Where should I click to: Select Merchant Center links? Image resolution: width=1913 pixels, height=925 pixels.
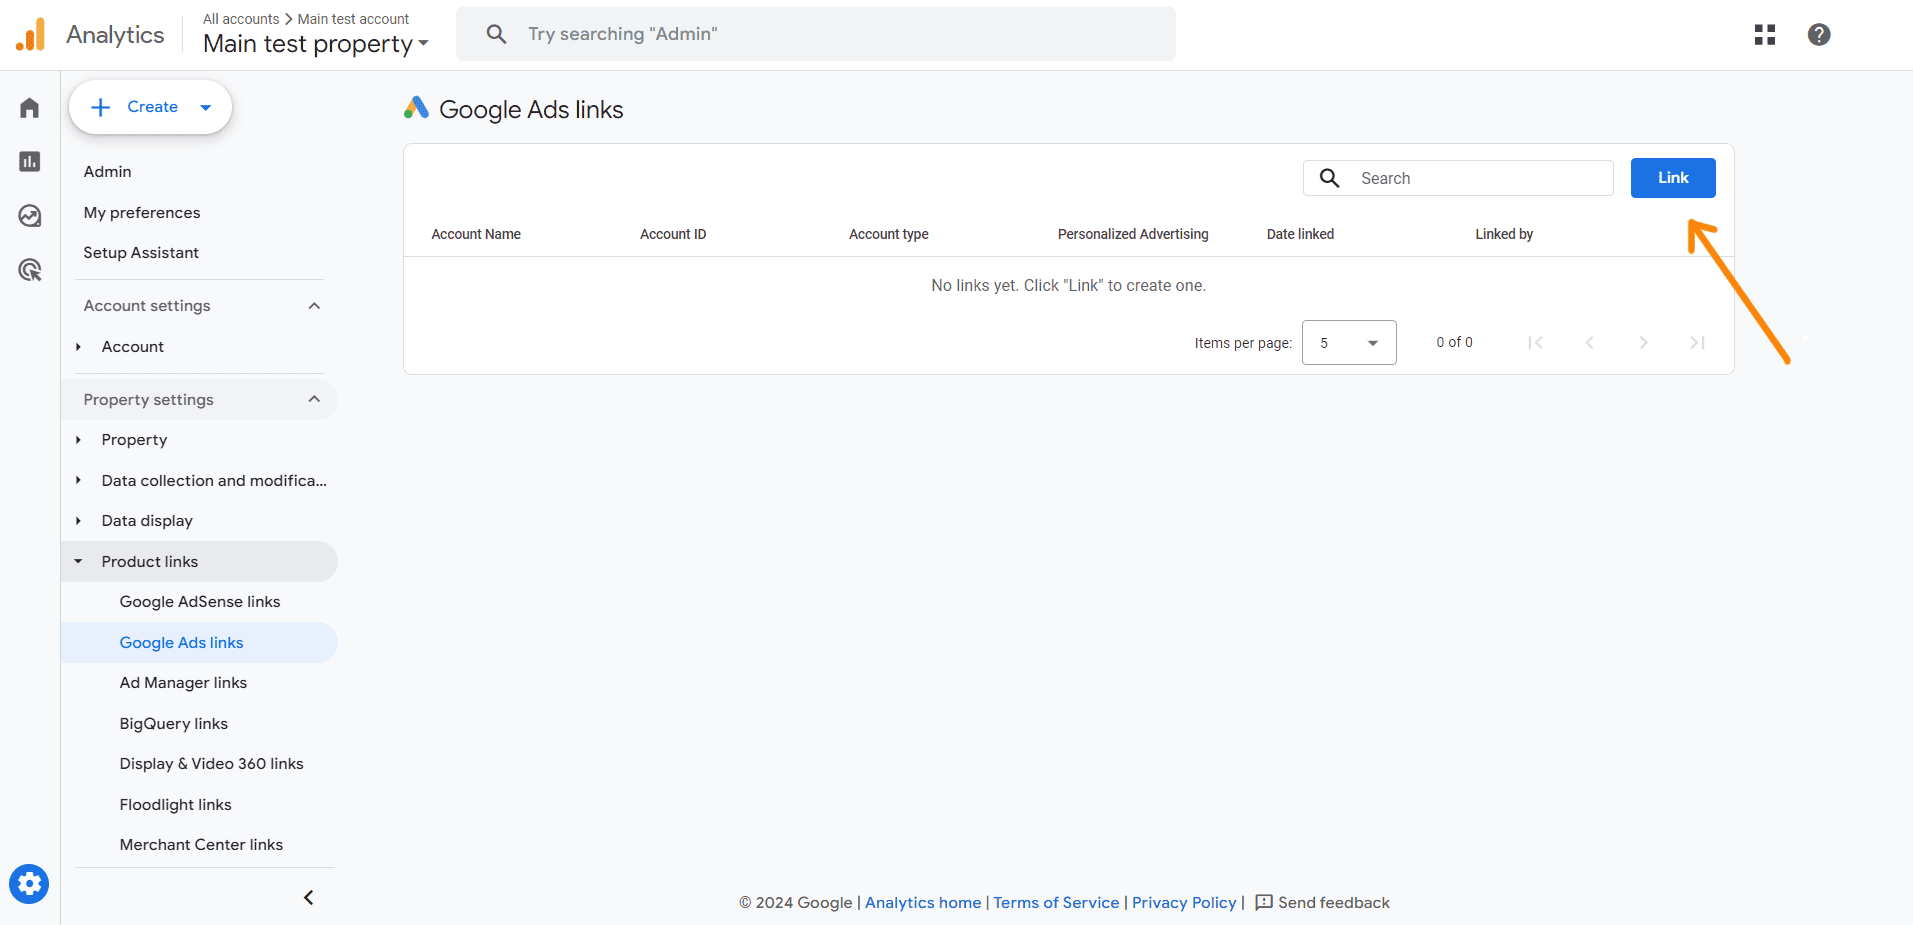(x=200, y=845)
